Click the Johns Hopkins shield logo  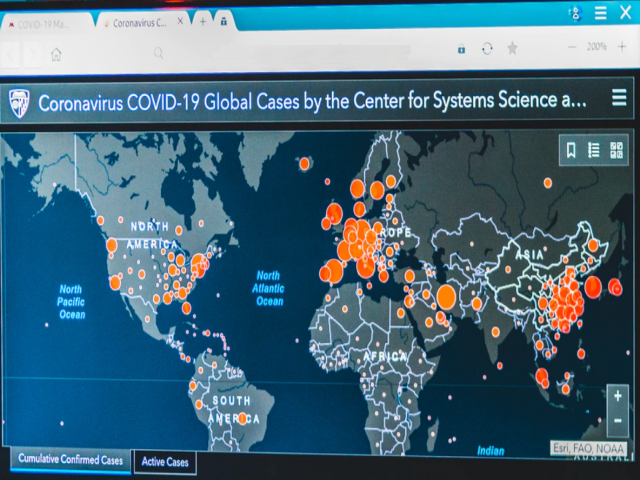tap(18, 101)
